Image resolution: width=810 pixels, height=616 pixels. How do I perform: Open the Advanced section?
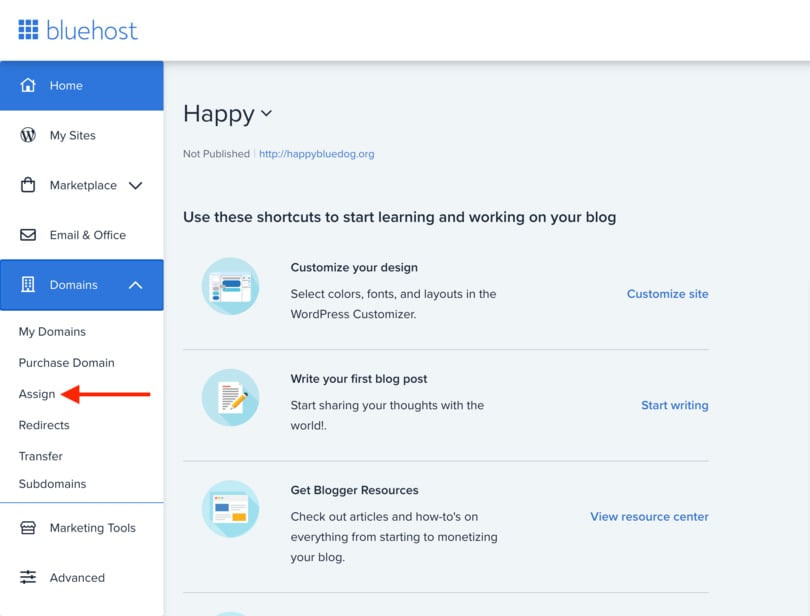coord(82,577)
